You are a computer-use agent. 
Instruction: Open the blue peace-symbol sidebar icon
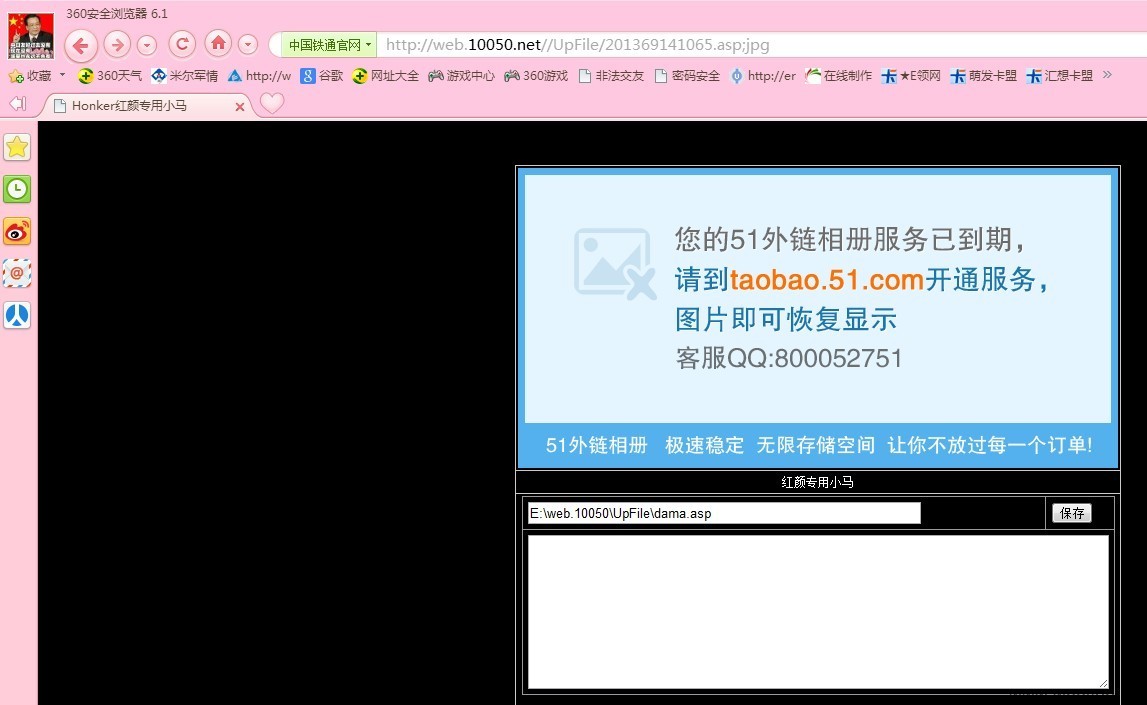tap(17, 316)
